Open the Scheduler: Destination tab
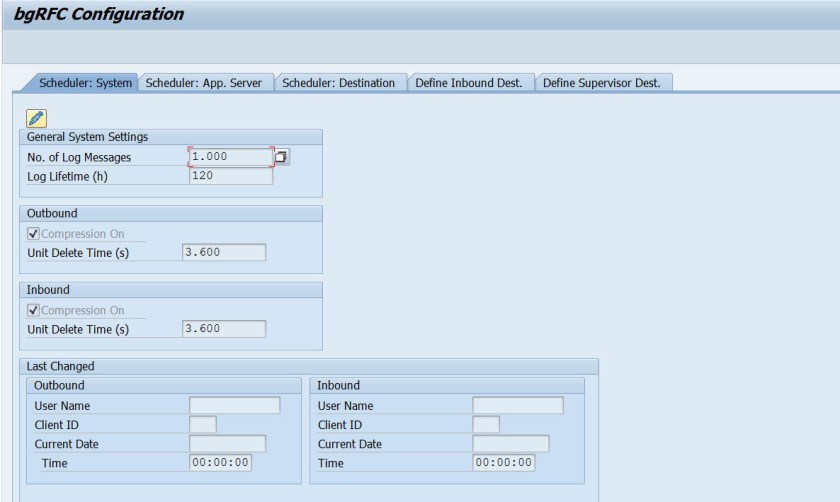 pos(338,83)
